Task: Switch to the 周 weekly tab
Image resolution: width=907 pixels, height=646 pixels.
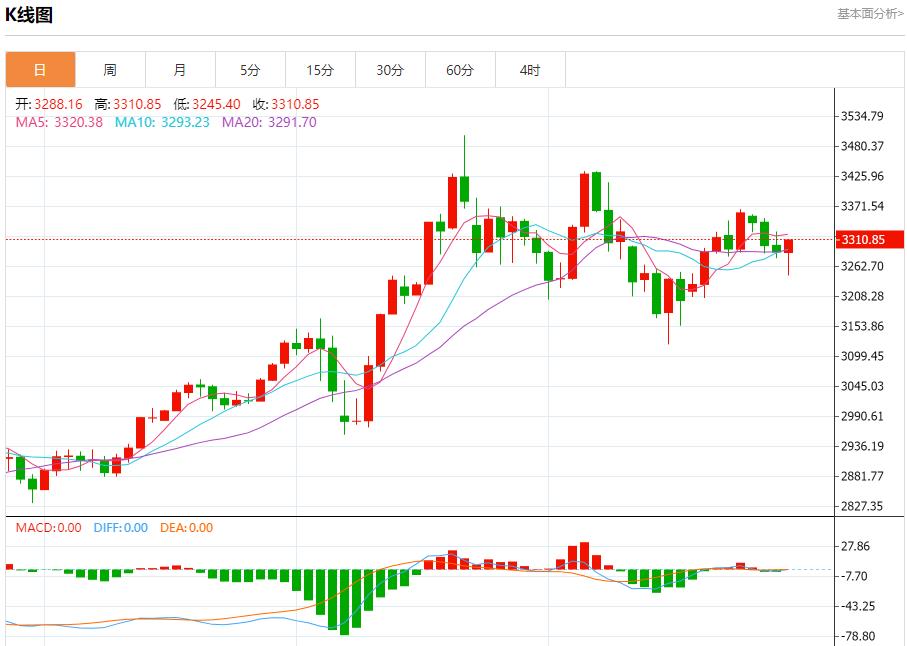Action: pyautogui.click(x=110, y=70)
